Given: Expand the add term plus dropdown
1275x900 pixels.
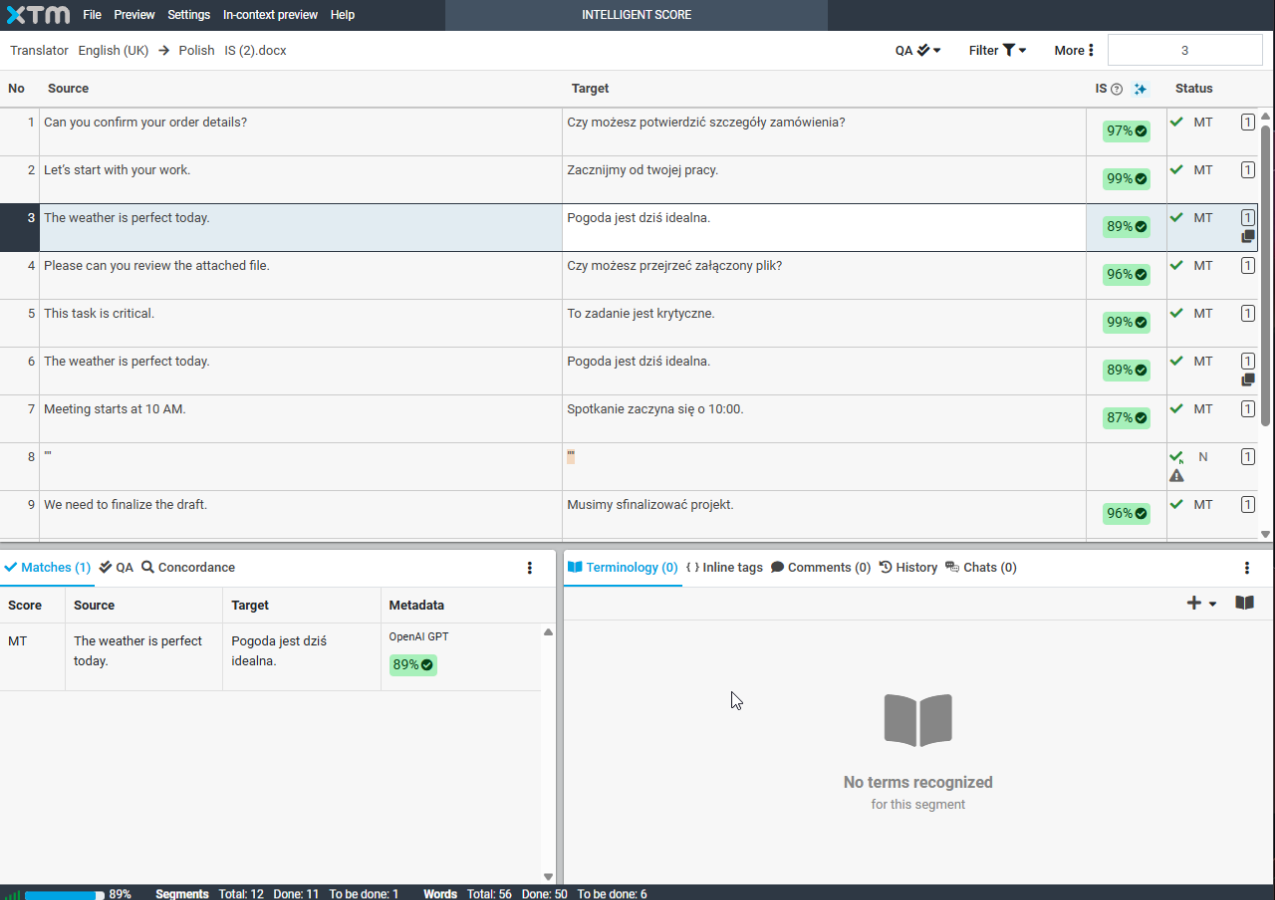Looking at the screenshot, I should point(1200,603).
